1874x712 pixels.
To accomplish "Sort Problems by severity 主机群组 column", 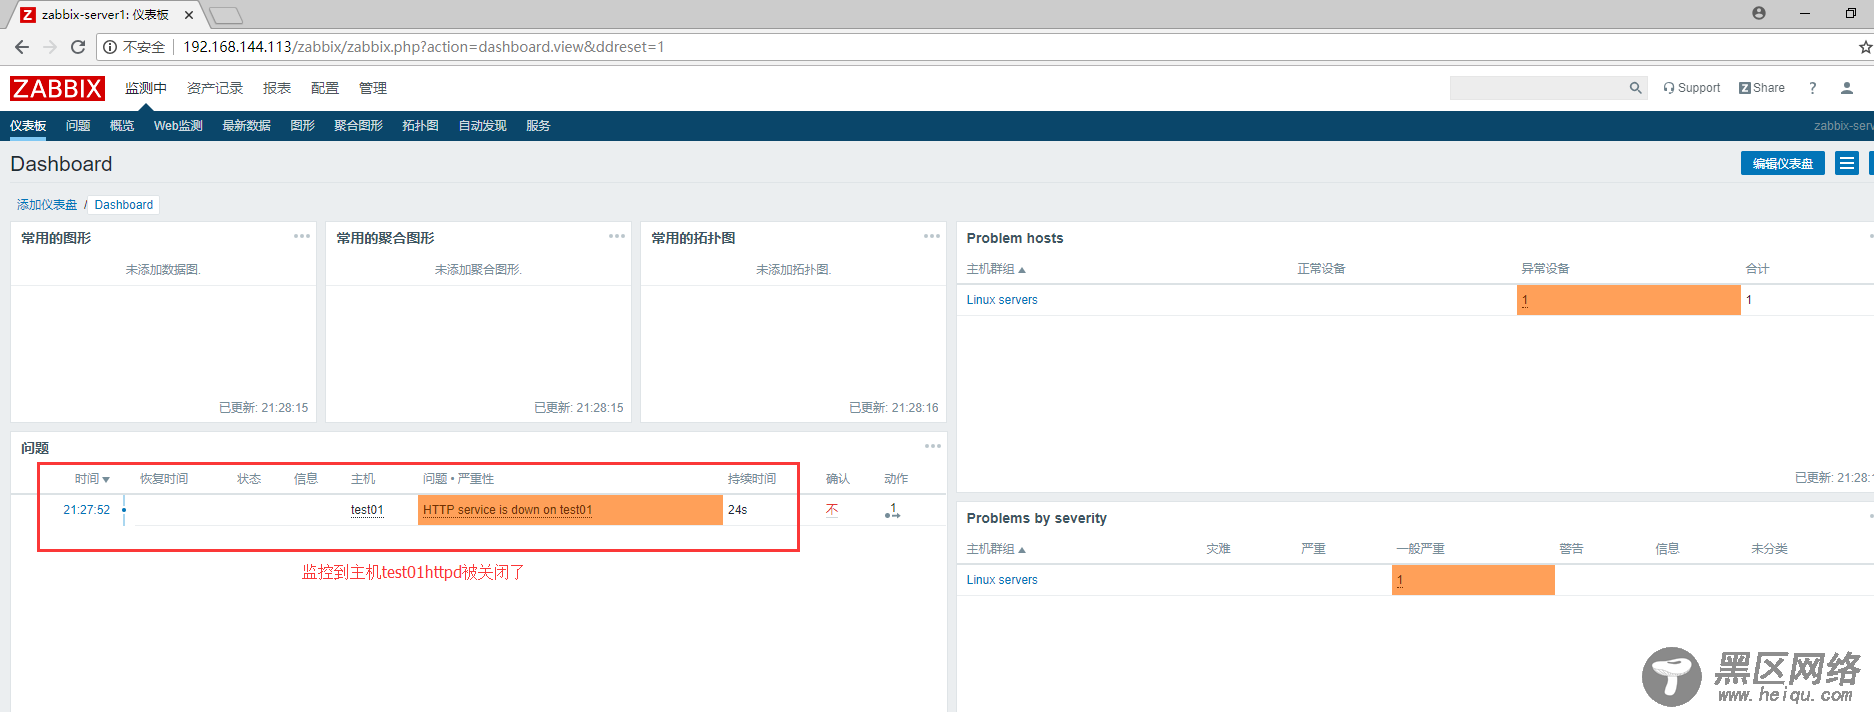I will (x=996, y=549).
